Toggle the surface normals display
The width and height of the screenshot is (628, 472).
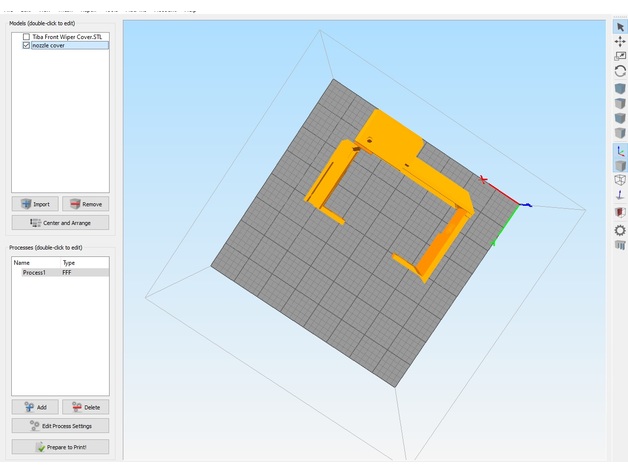click(x=620, y=195)
